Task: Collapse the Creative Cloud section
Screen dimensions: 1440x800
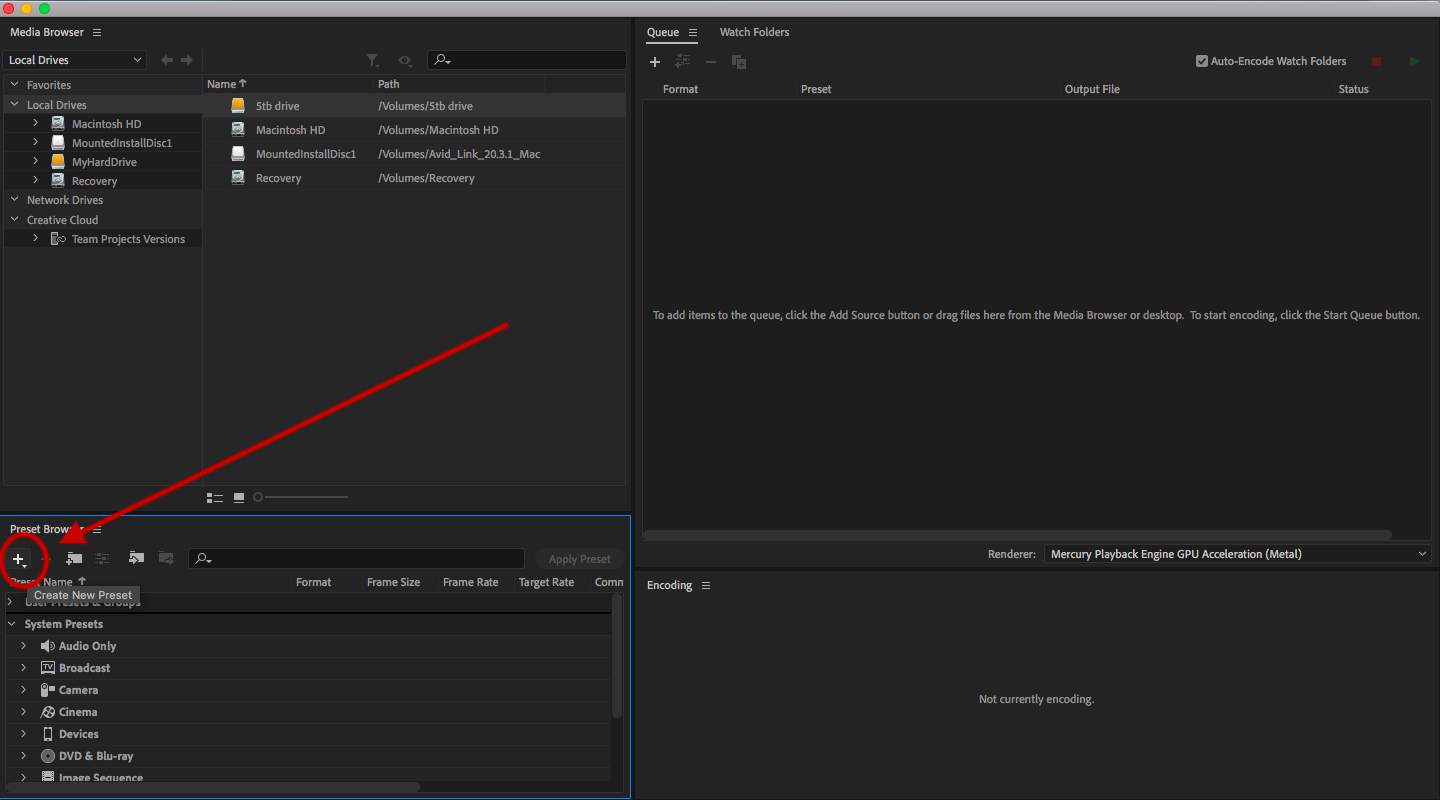Action: [x=15, y=219]
